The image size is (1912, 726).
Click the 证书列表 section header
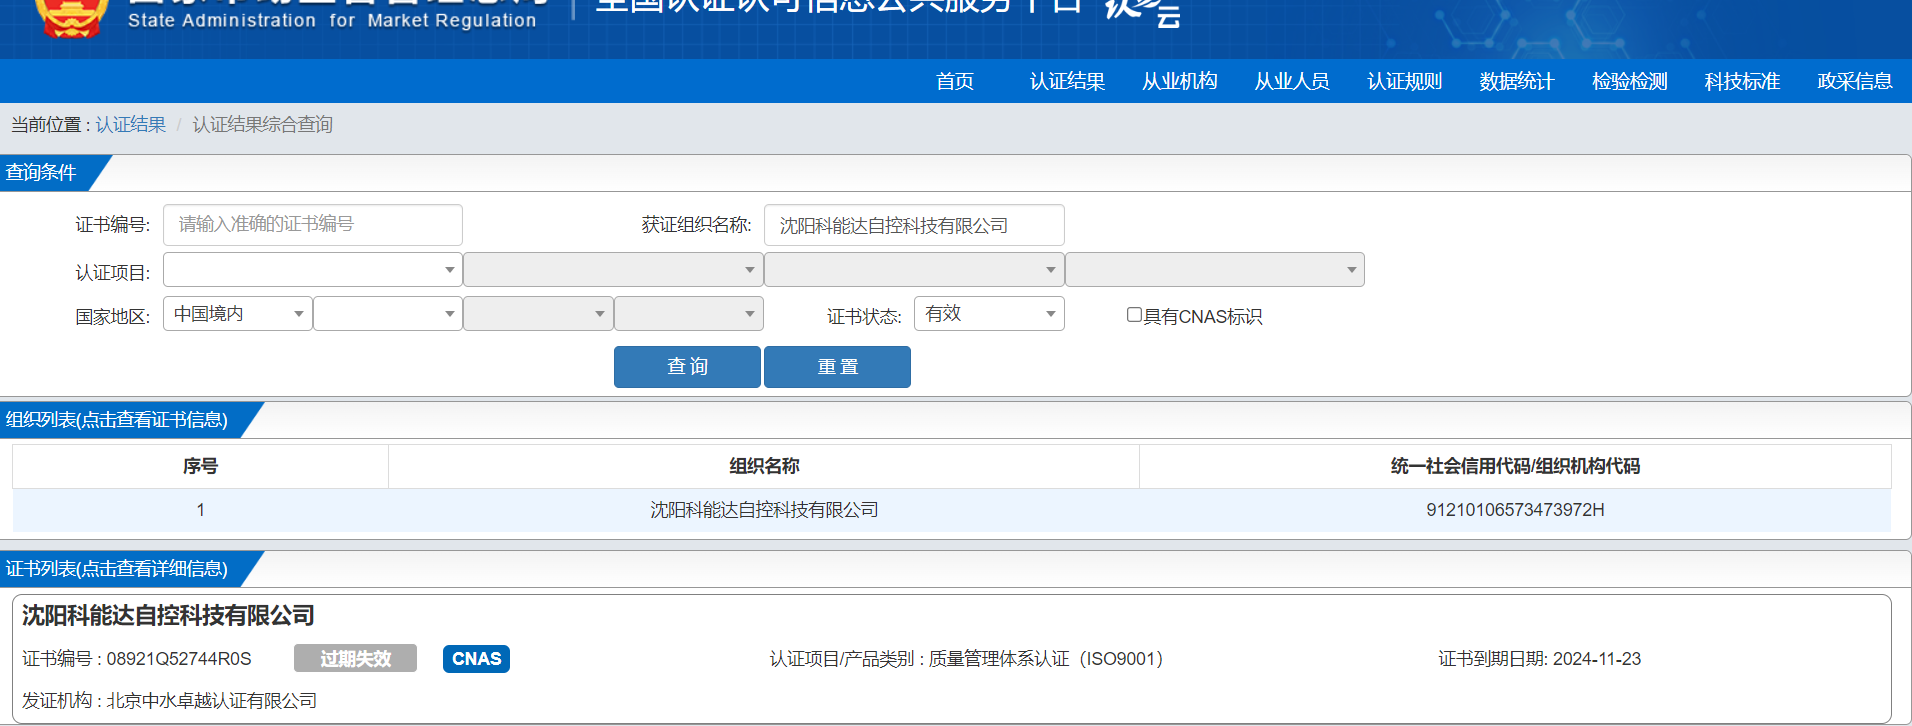tap(117, 569)
